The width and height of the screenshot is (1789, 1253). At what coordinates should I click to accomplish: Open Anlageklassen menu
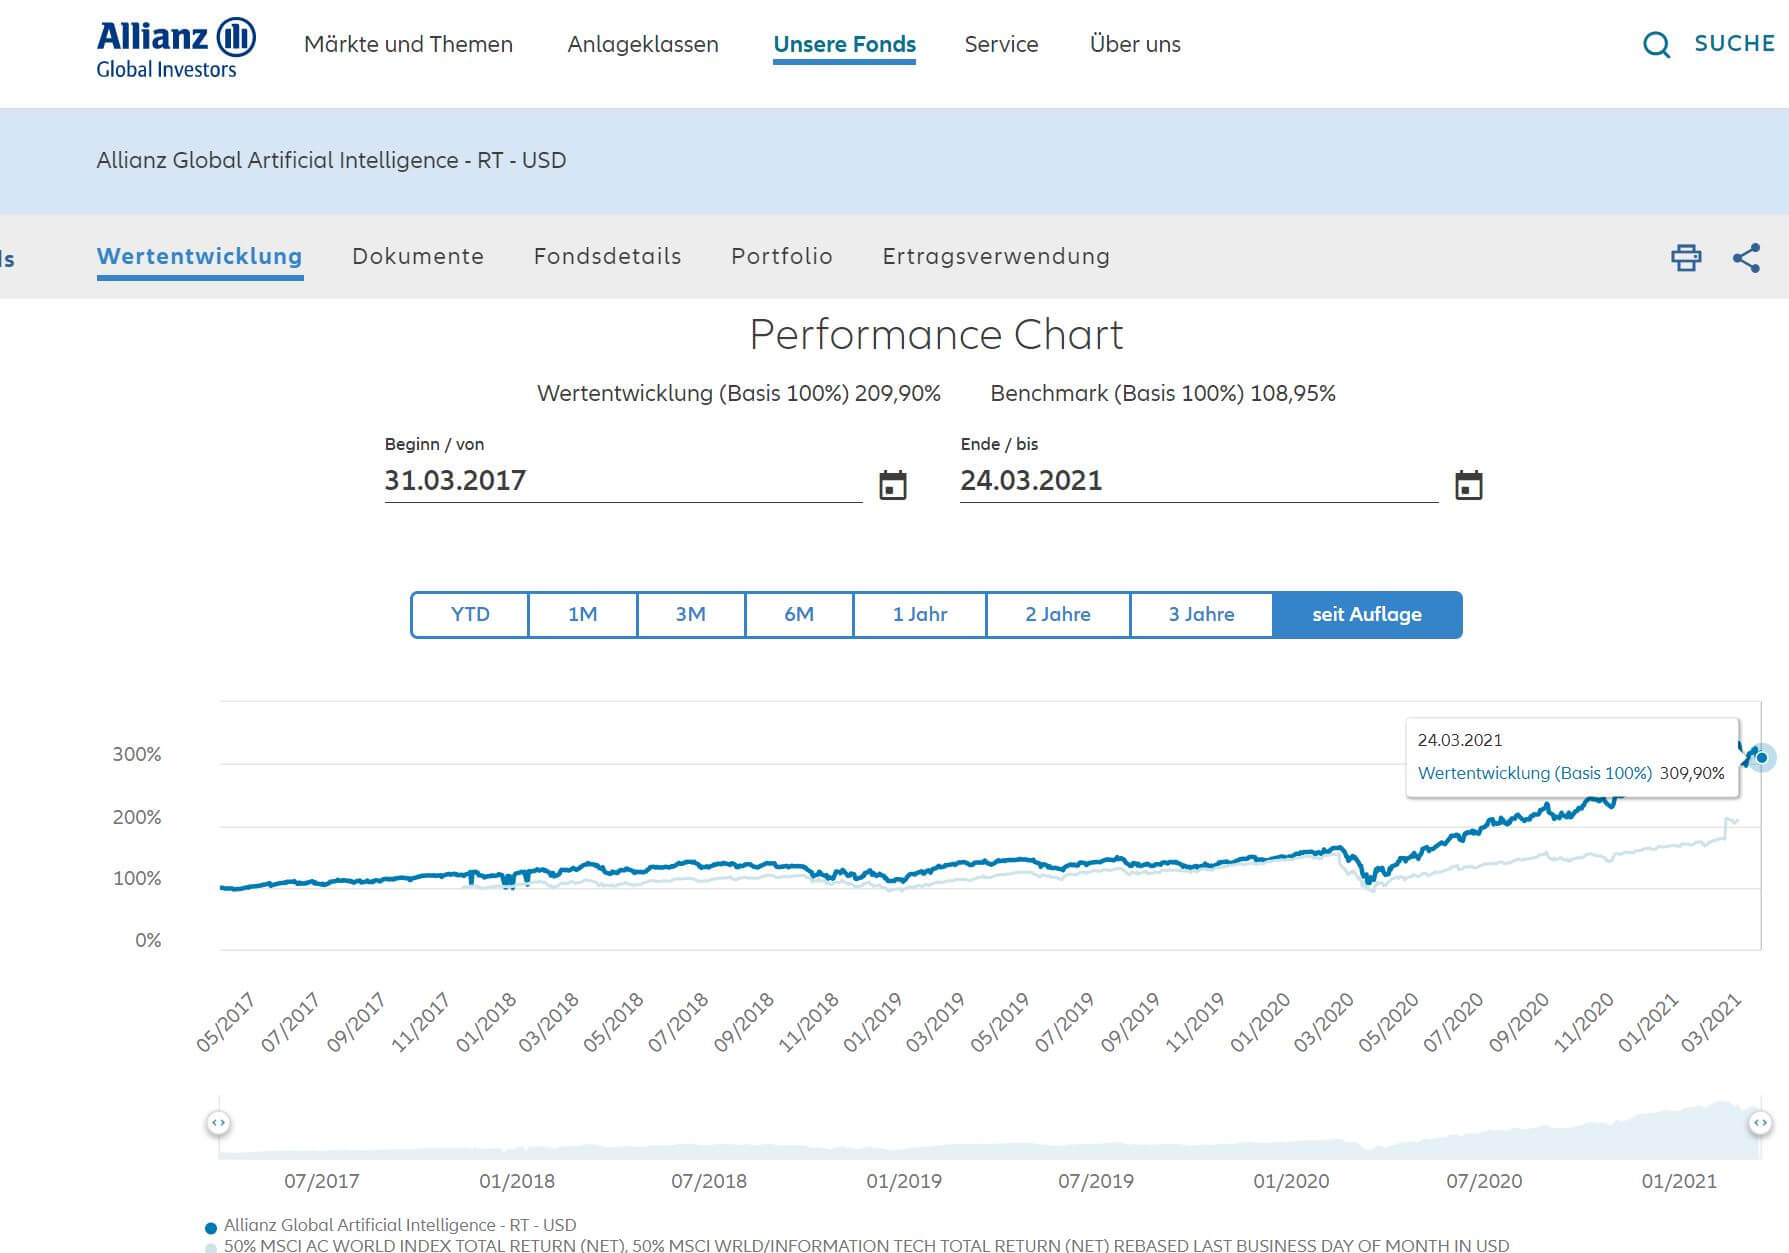pyautogui.click(x=643, y=44)
